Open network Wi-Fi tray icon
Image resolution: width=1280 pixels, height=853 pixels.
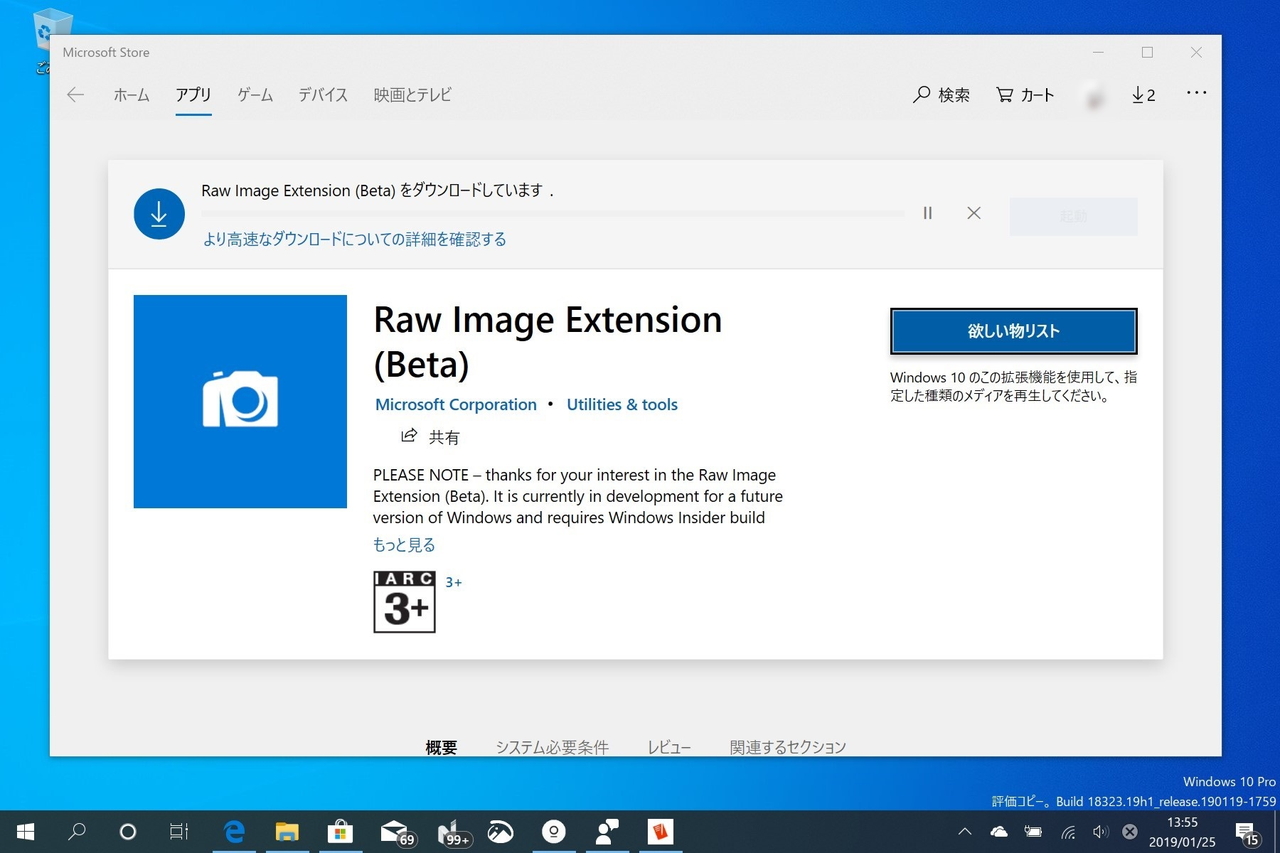pyautogui.click(x=1068, y=832)
